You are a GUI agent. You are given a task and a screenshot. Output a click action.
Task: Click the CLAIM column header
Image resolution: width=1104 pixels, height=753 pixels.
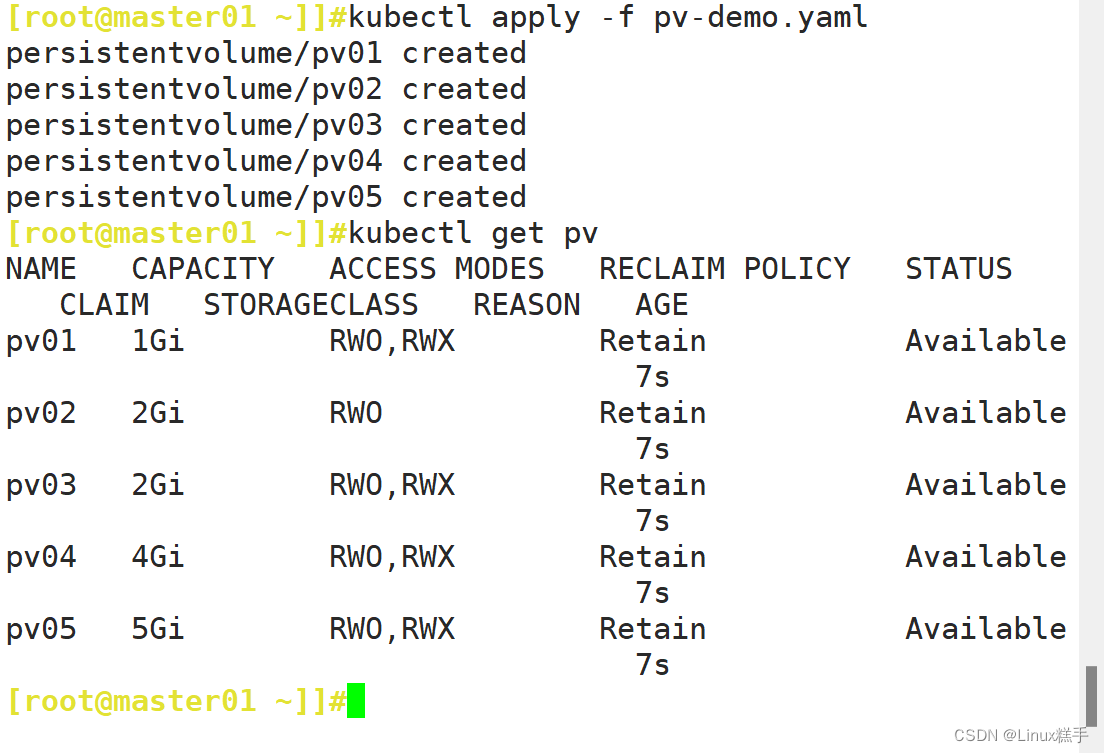coord(104,305)
